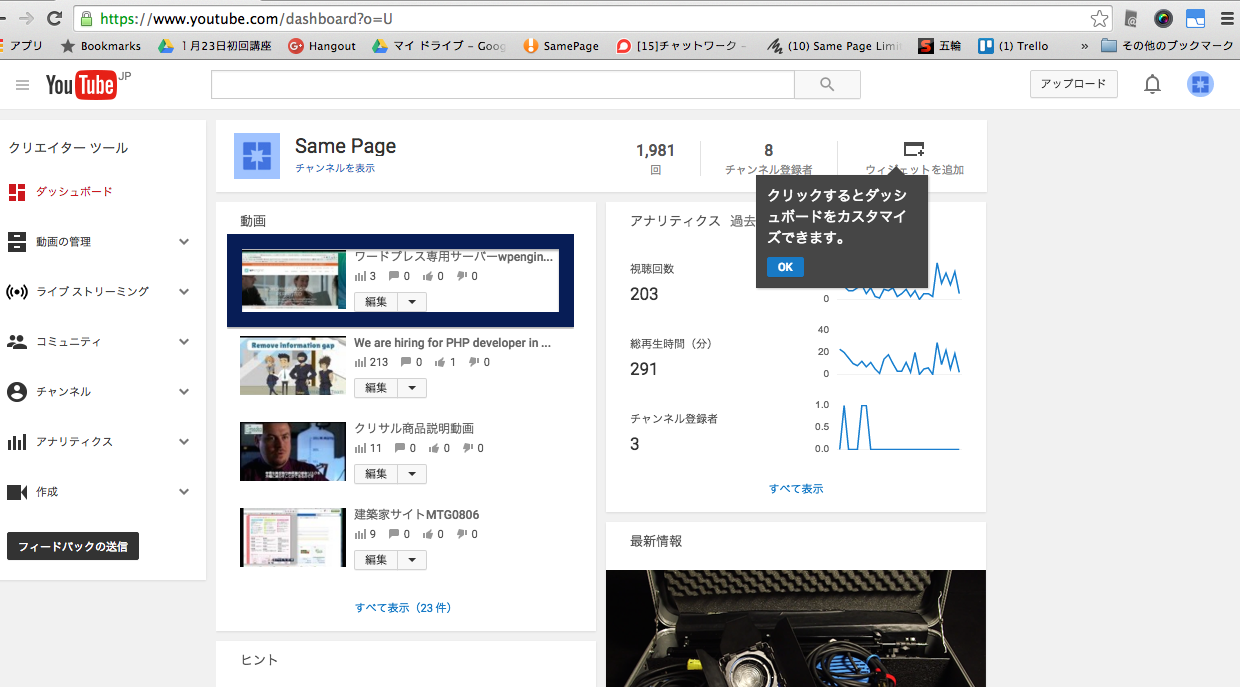Viewport: 1240px width, 687px height.
Task: Open the We are hiring for PHP developer title
Action: tap(452, 343)
